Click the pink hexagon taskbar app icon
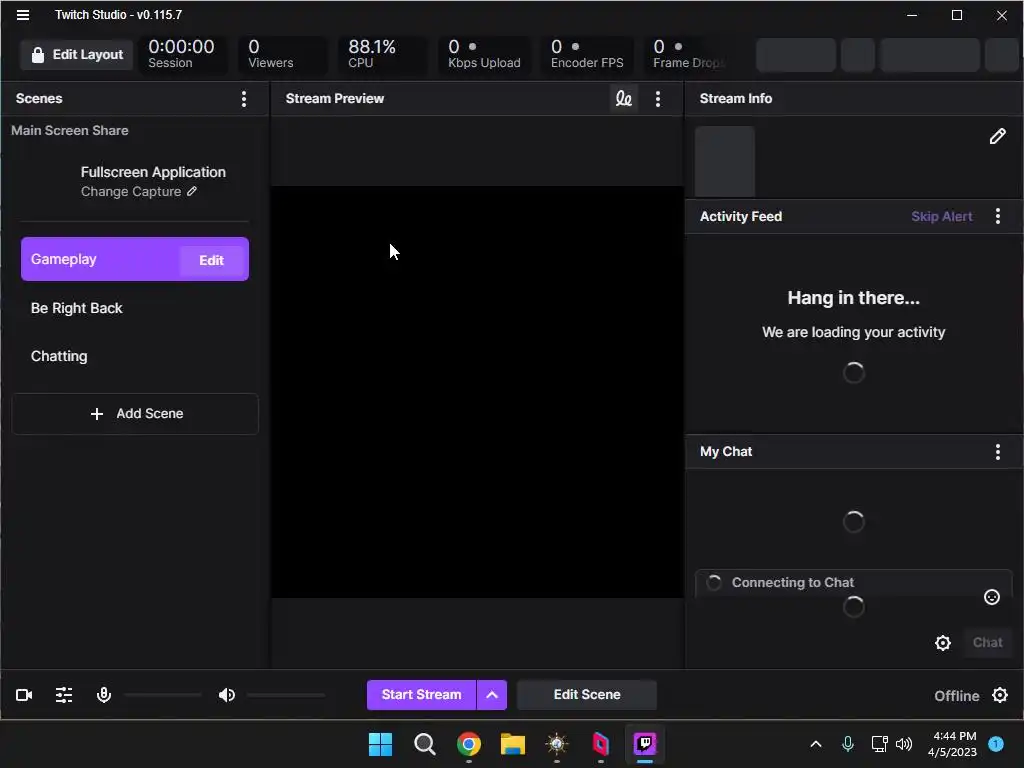The image size is (1024, 768). [600, 744]
